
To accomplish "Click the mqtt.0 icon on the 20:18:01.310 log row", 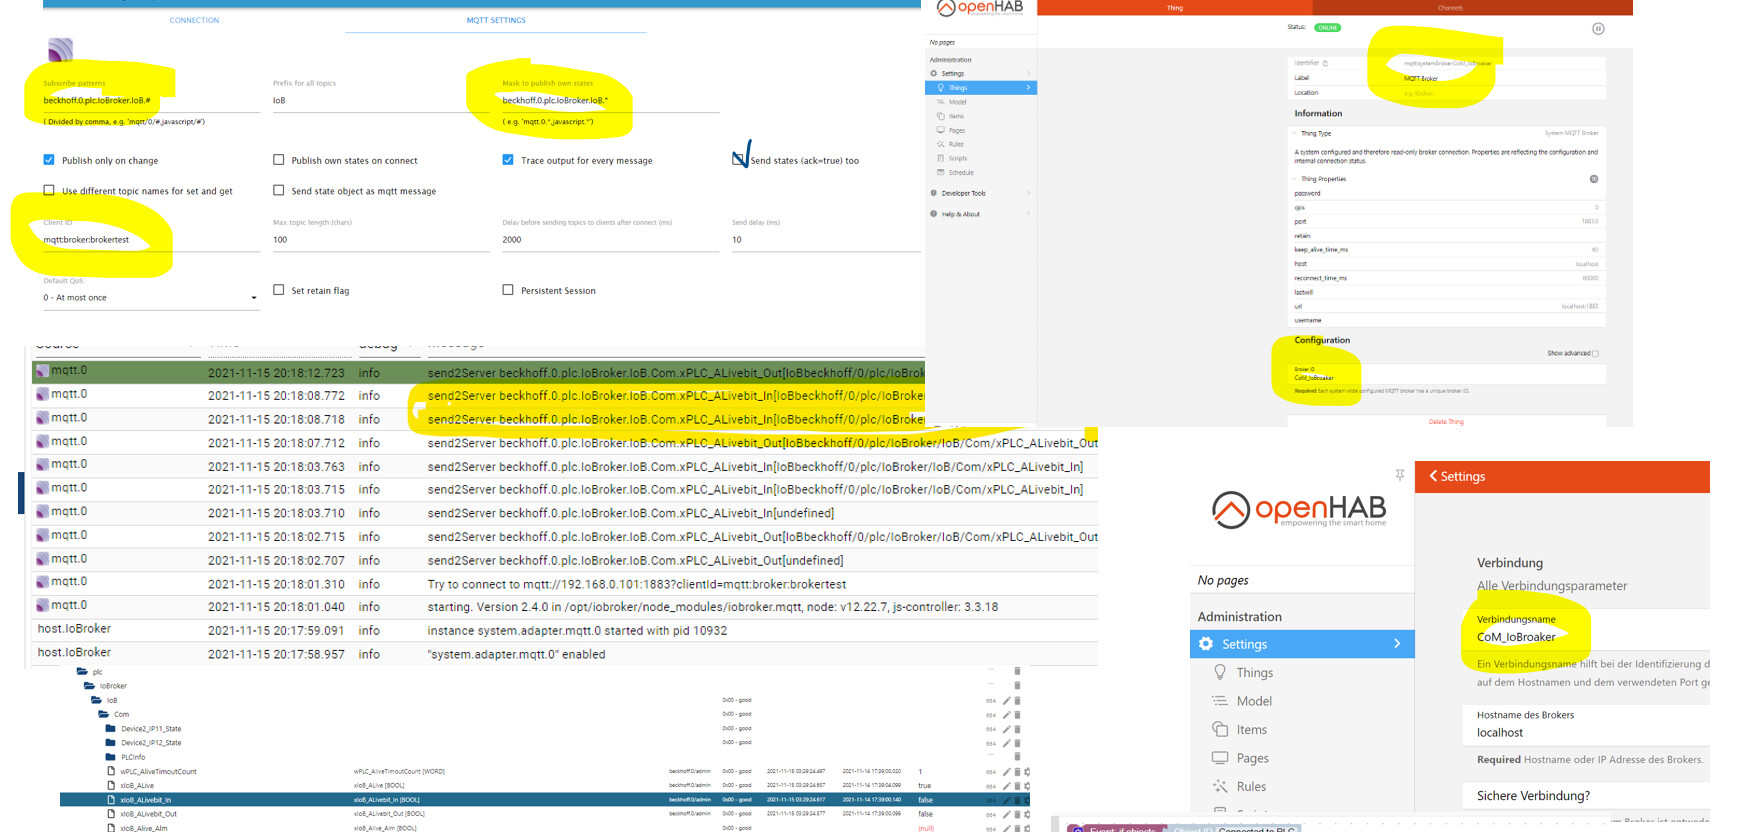I will (43, 582).
